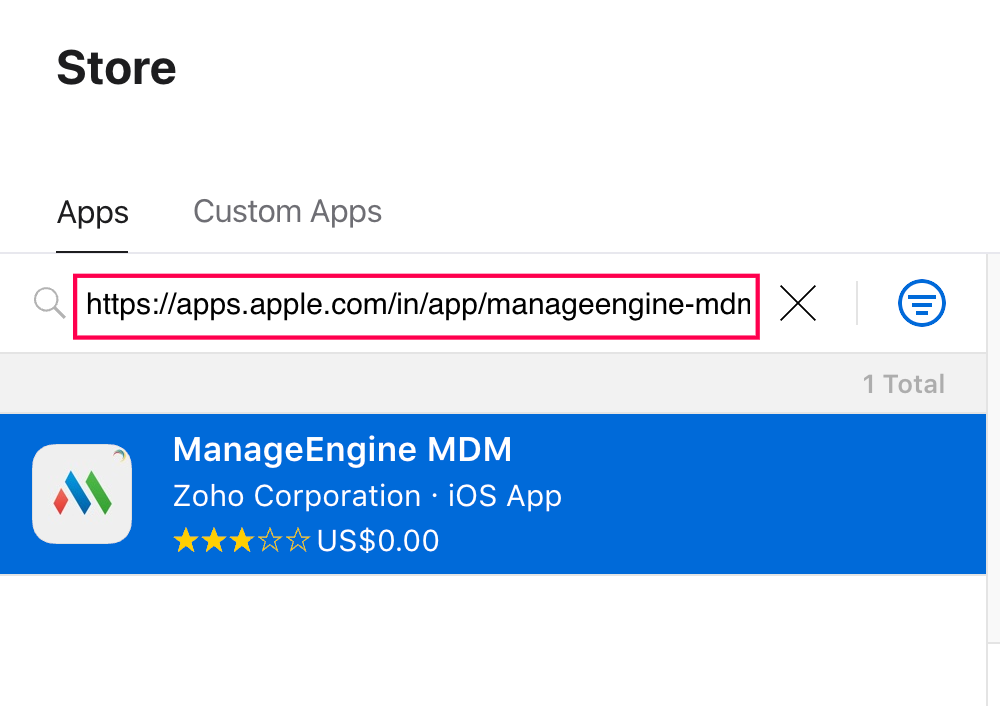Click the vertical scrollbar on the right
The image size is (1000, 706).
[x=993, y=450]
